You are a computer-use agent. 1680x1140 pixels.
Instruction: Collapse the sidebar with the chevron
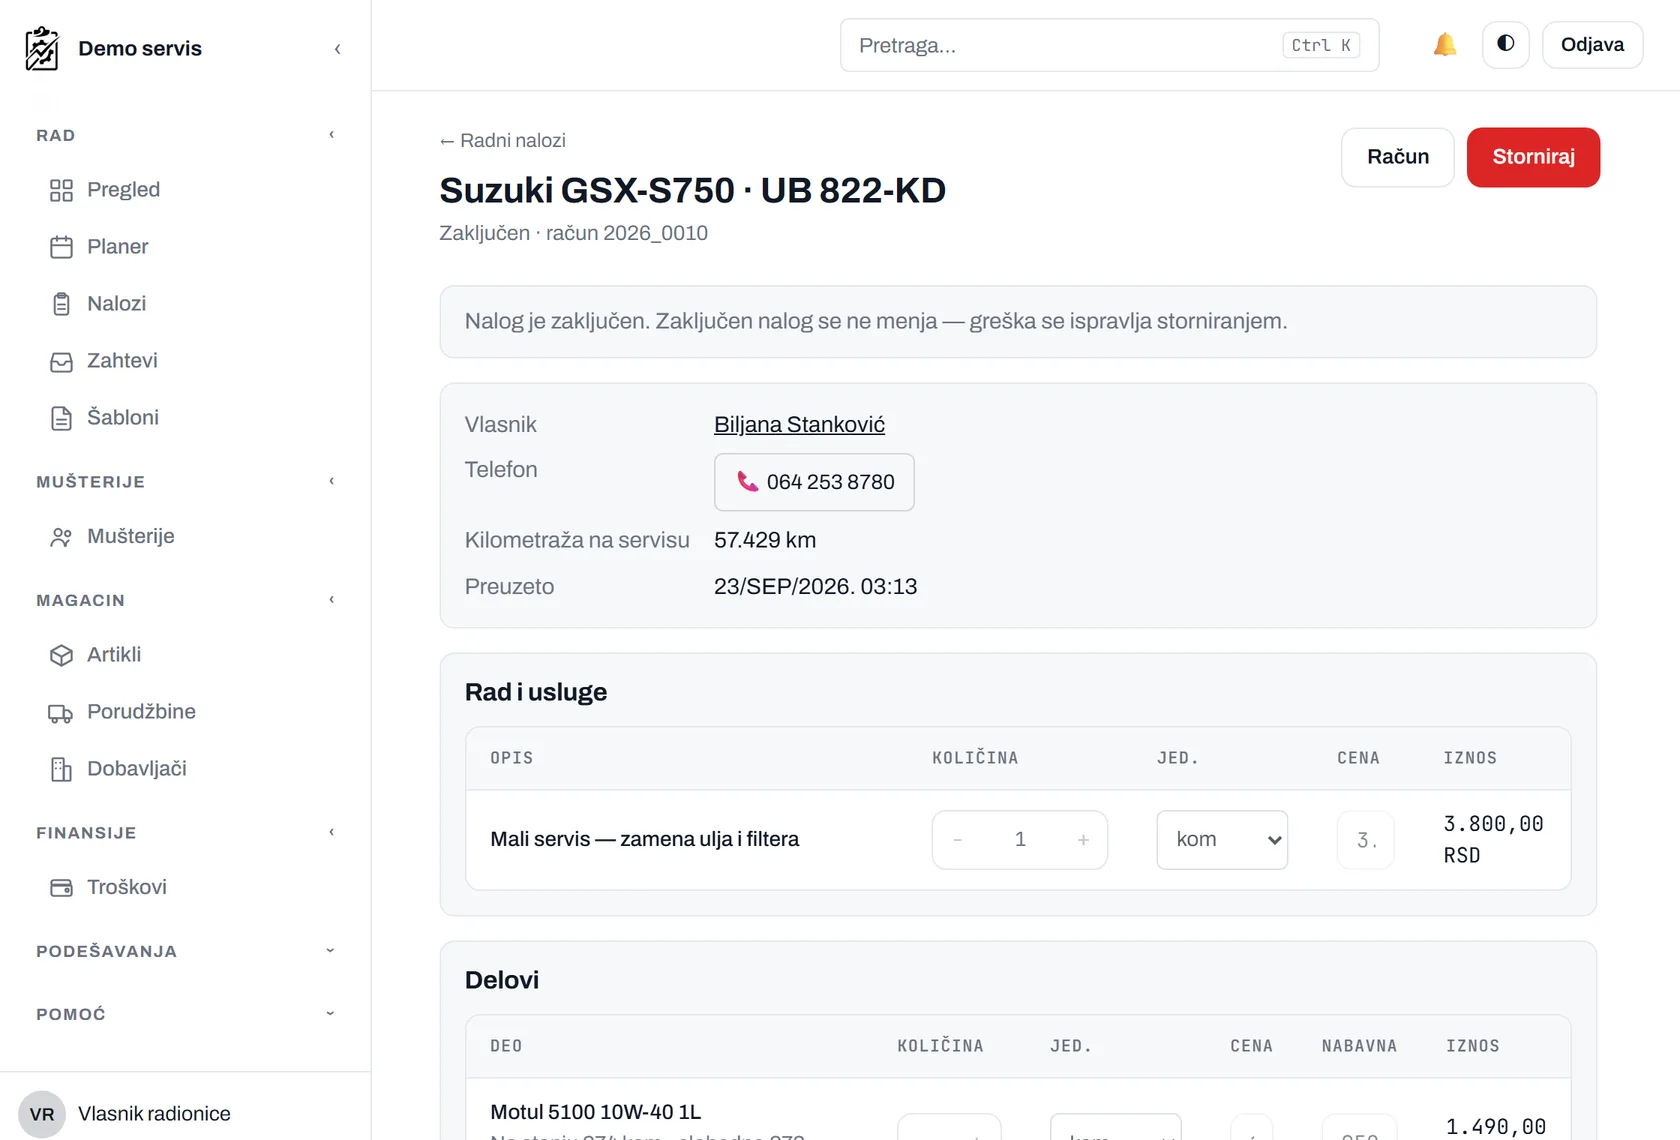tap(338, 49)
